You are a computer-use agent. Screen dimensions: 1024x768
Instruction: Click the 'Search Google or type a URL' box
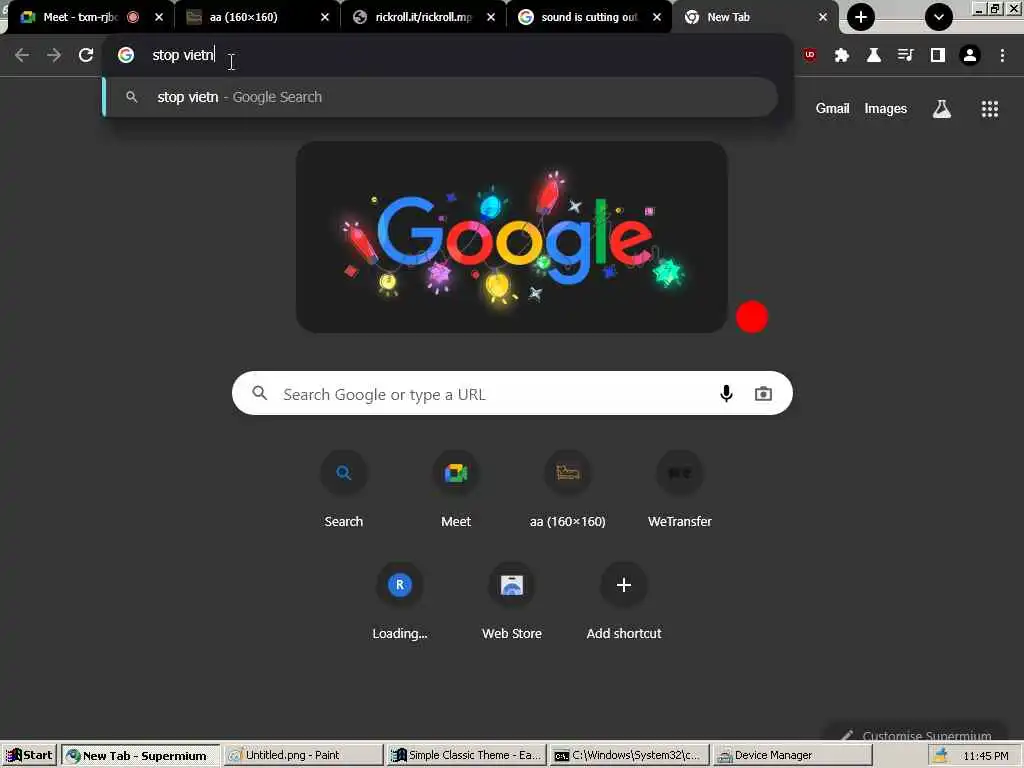512,393
